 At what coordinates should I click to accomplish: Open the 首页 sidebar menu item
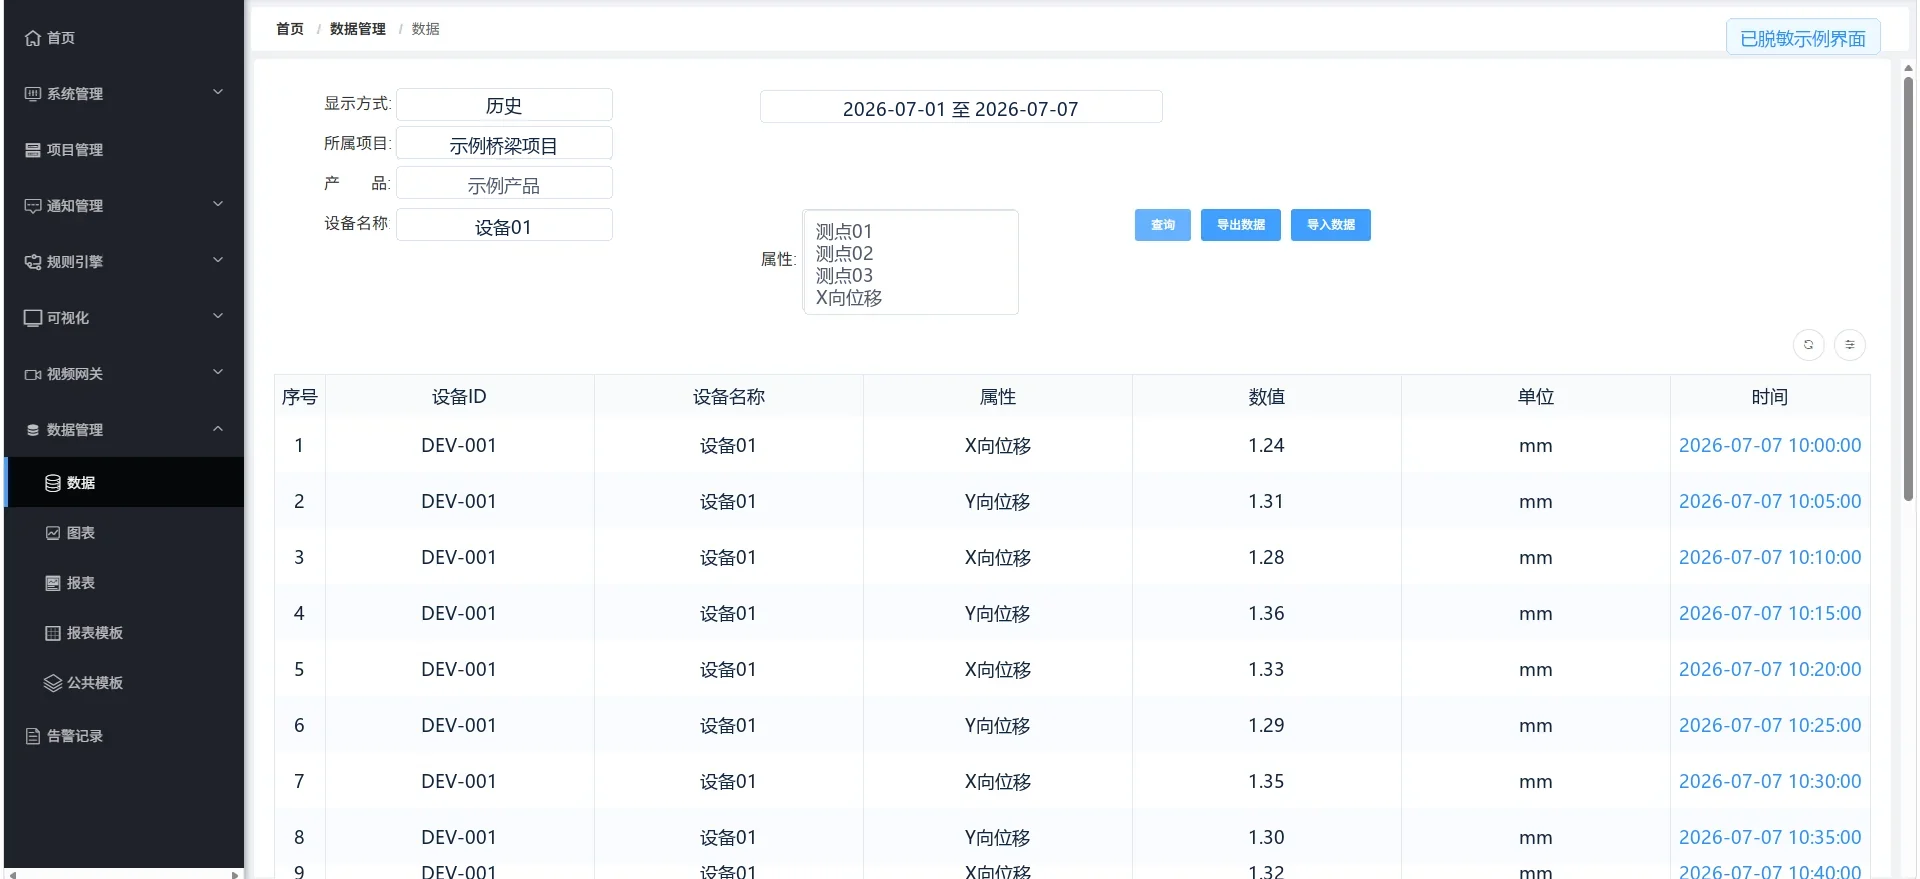coord(124,38)
